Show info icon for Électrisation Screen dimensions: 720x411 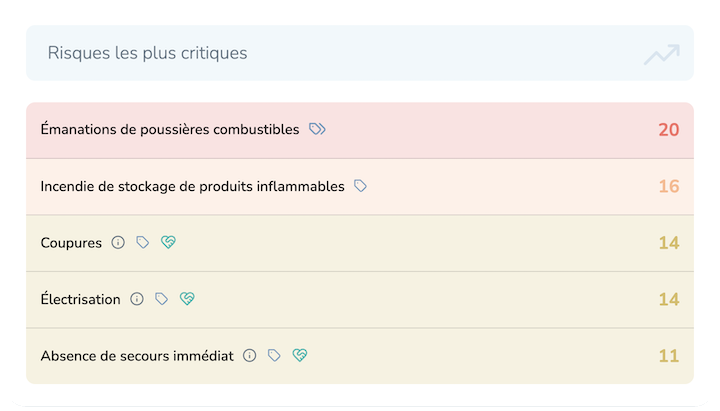[x=137, y=299]
